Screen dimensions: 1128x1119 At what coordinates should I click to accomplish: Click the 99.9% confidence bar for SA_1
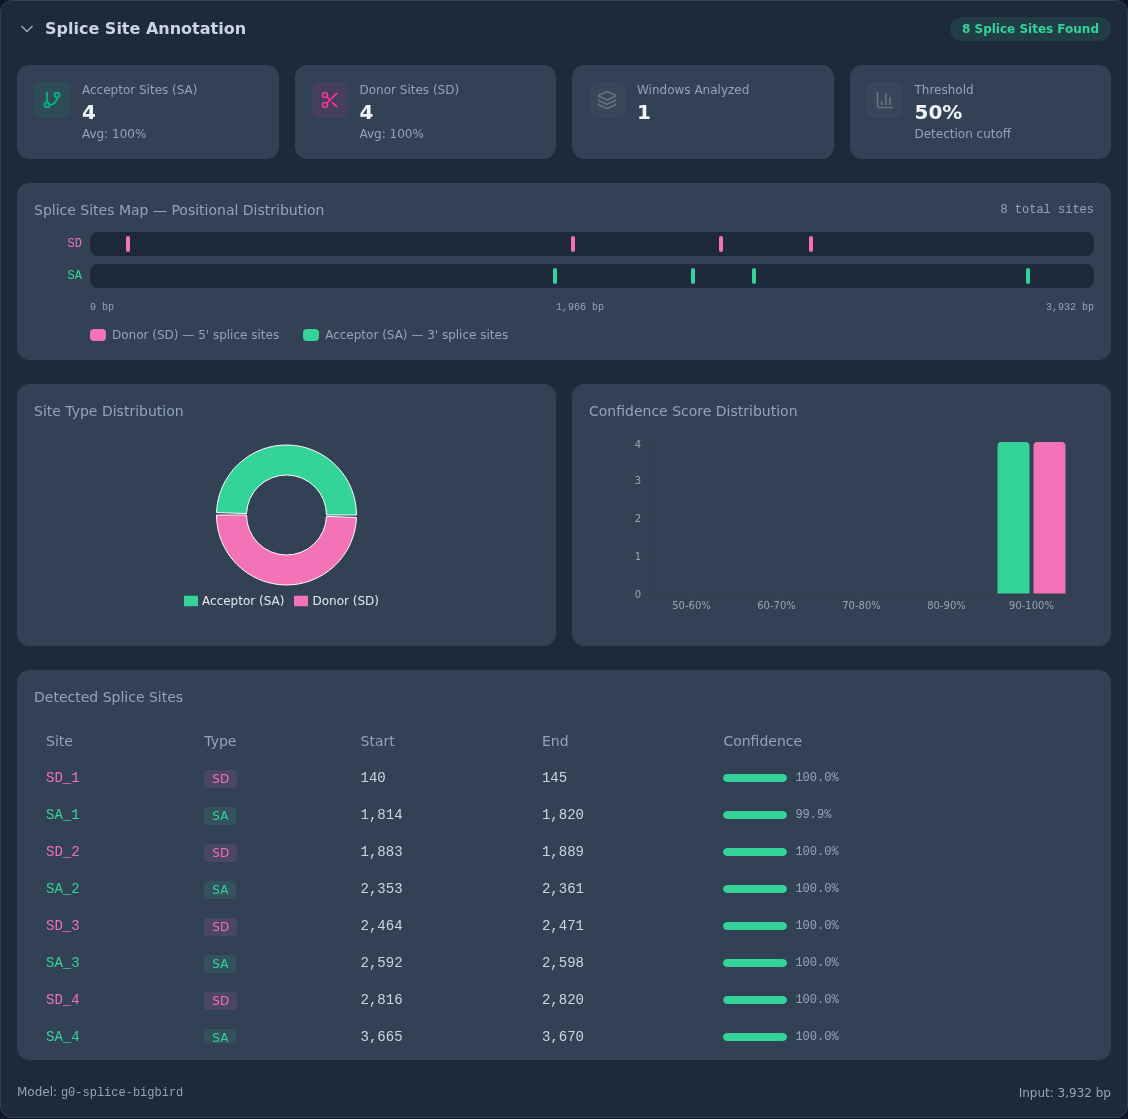click(x=755, y=815)
